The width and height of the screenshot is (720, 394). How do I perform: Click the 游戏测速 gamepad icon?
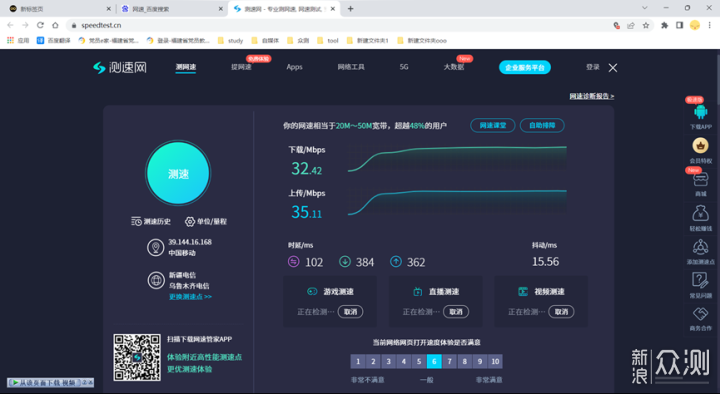(312, 292)
